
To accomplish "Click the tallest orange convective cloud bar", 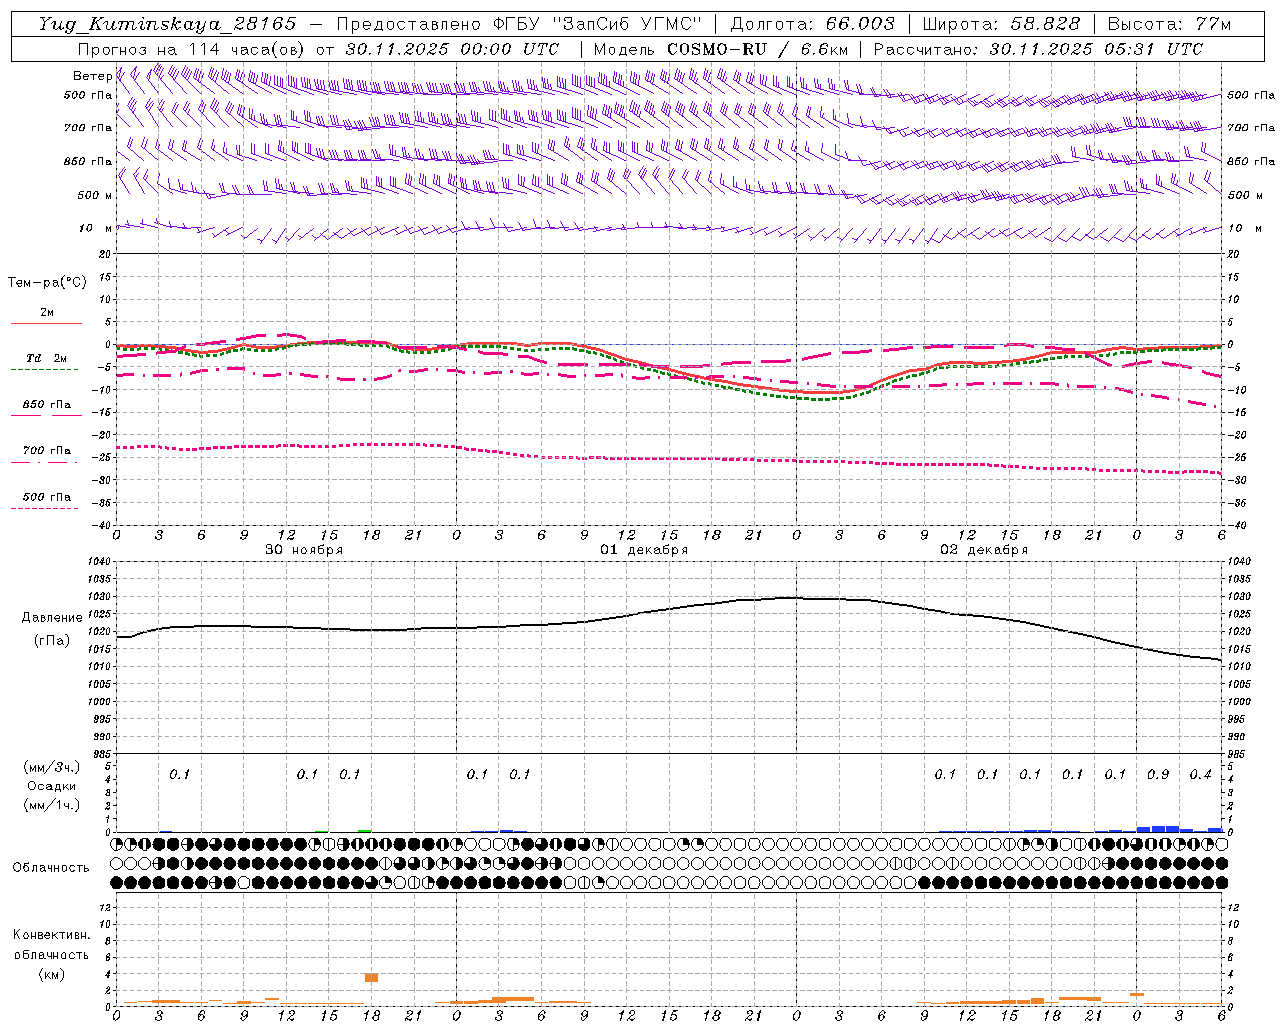I will (x=371, y=978).
